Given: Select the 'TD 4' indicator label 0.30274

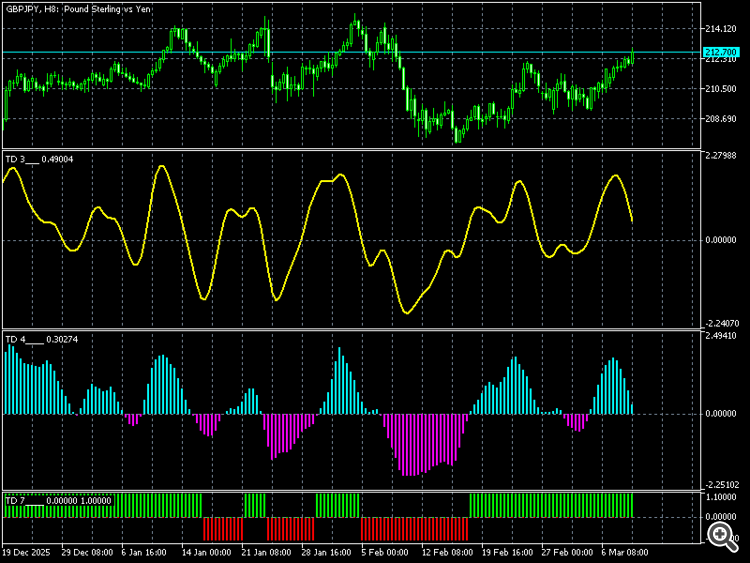Looking at the screenshot, I should 42,340.
